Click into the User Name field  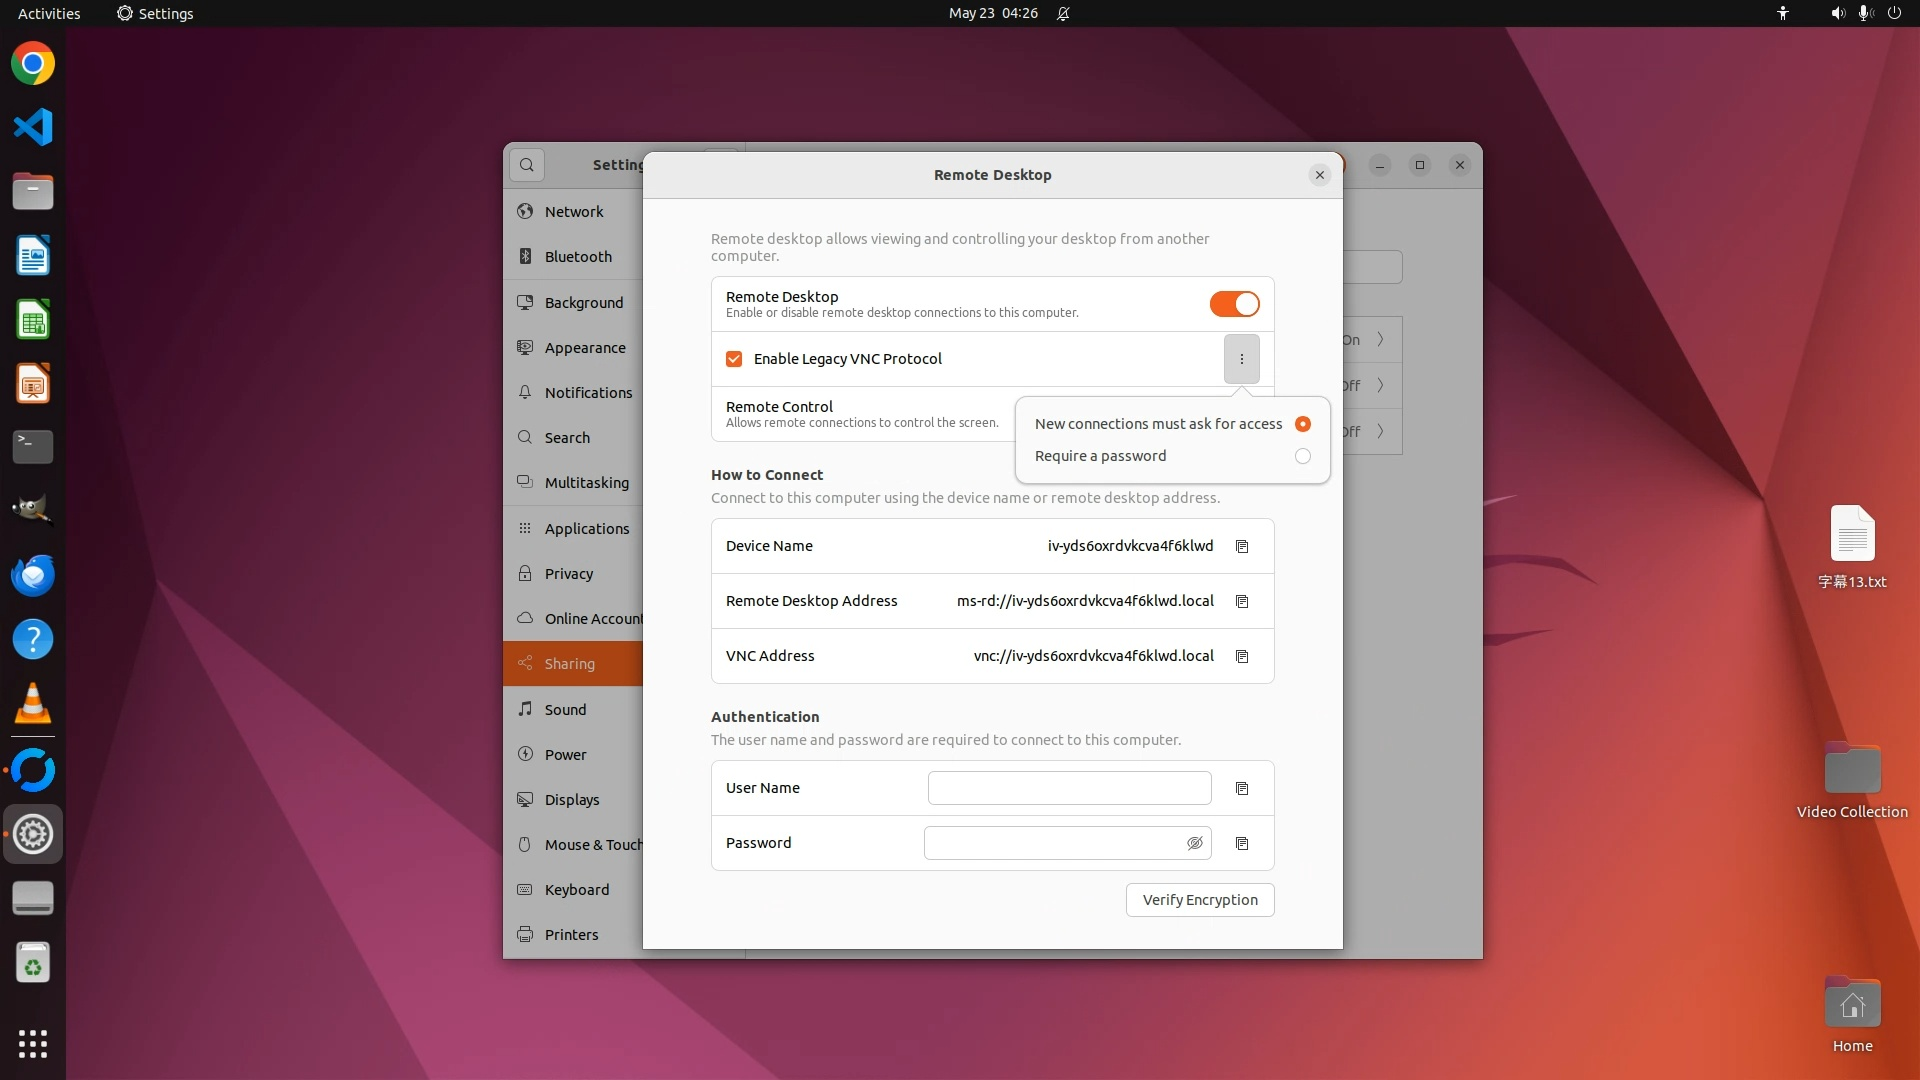coord(1068,788)
